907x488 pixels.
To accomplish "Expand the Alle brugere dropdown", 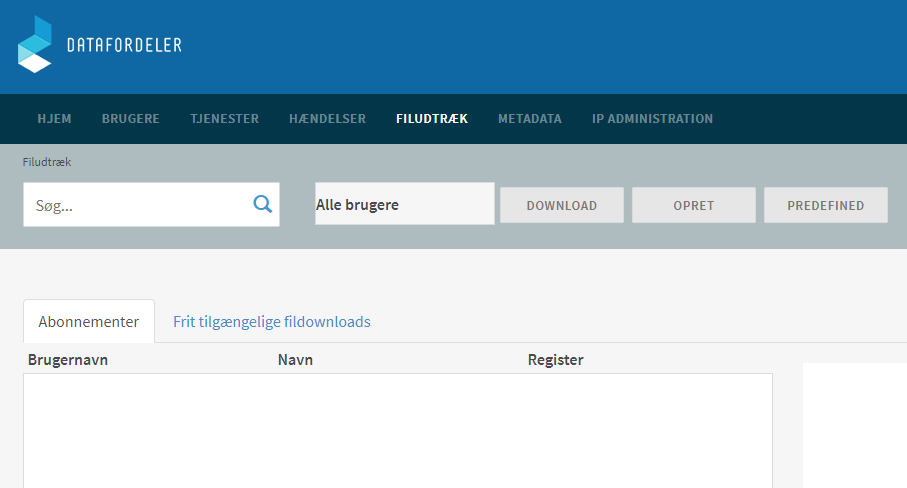I will click(x=404, y=204).
